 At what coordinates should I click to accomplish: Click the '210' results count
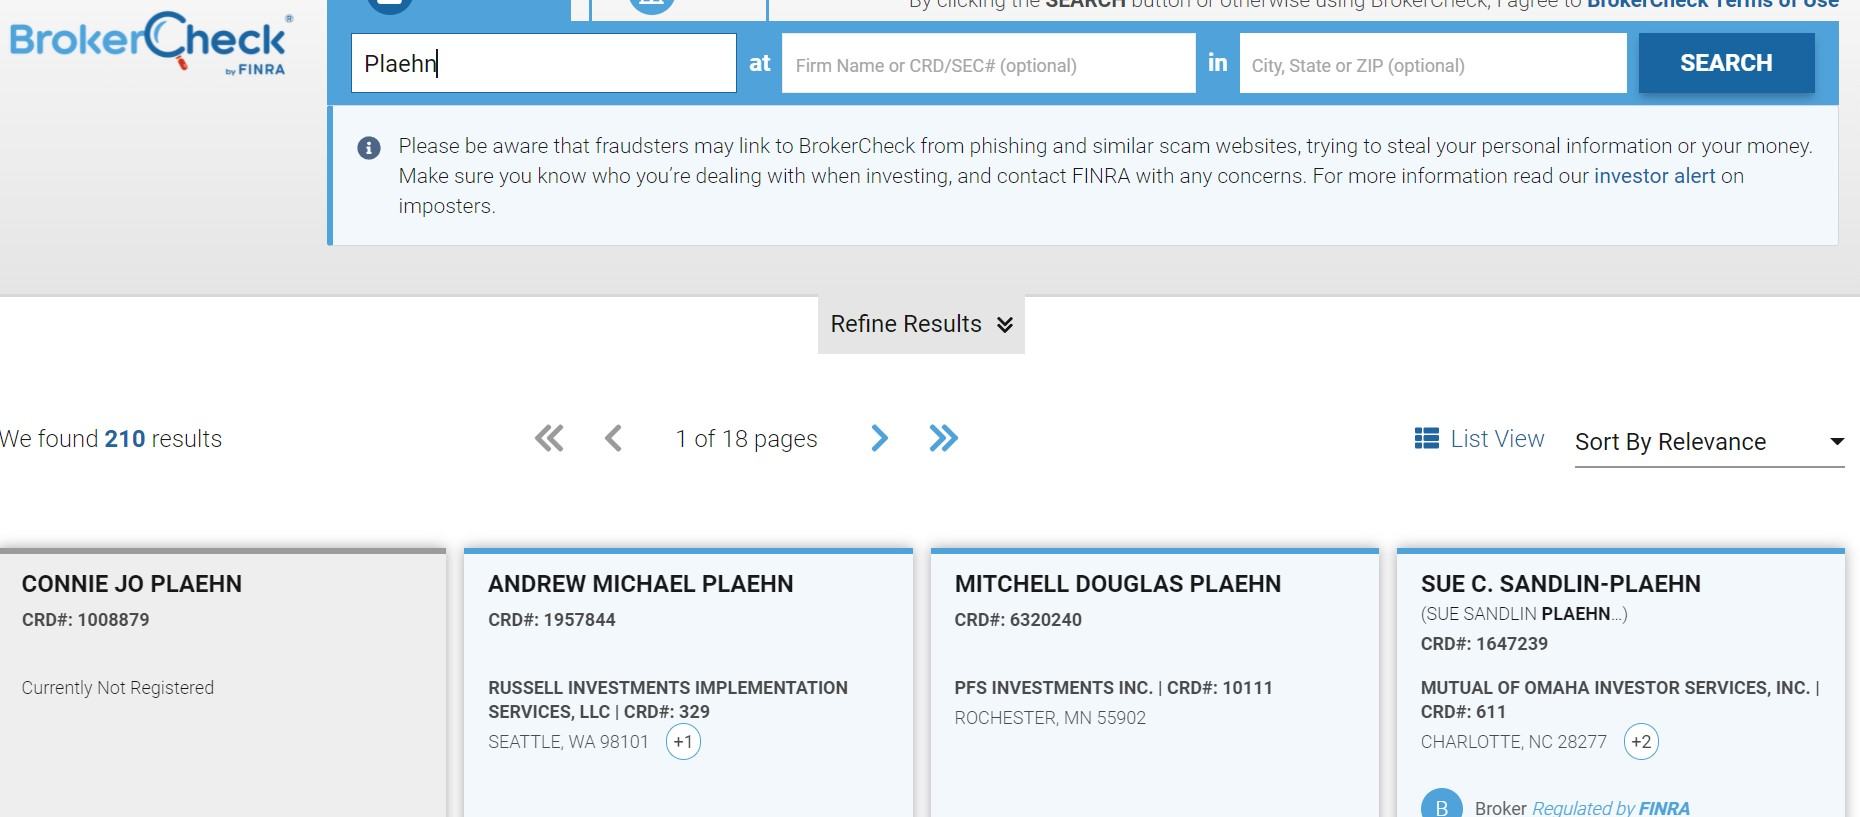[125, 439]
